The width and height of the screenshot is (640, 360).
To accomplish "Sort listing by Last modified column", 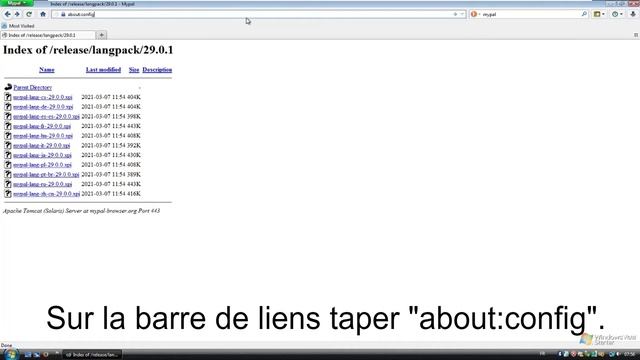I will 103,70.
